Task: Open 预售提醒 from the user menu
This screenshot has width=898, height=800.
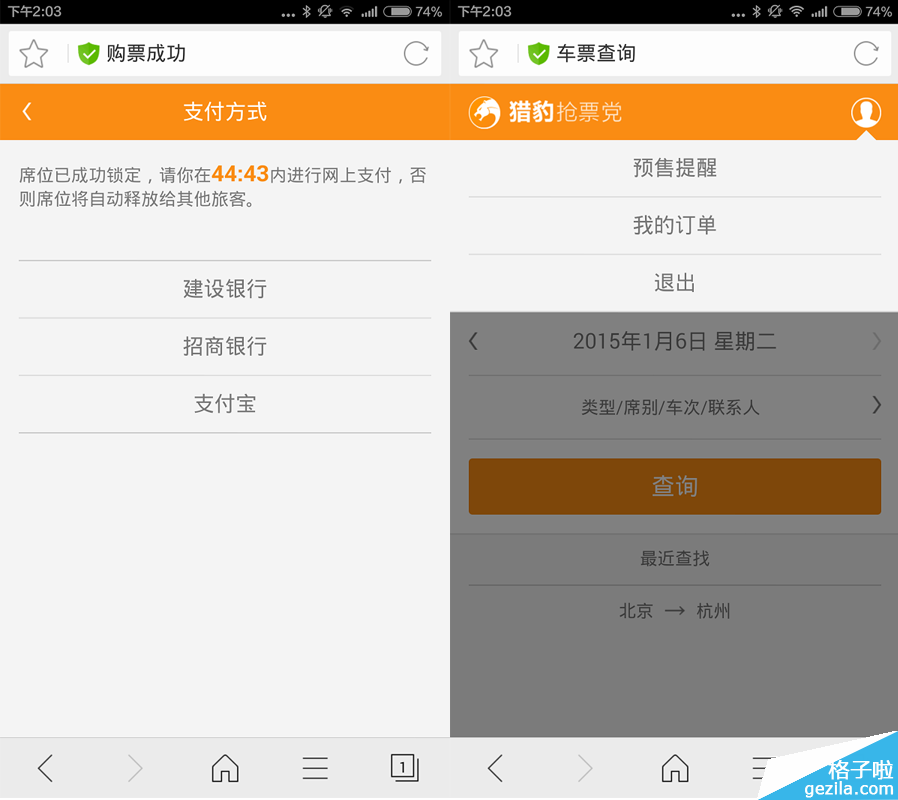Action: coord(675,168)
